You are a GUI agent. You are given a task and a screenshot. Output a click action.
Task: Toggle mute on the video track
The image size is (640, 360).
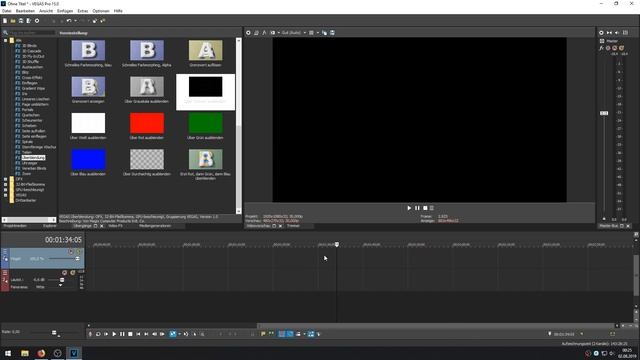pyautogui.click(x=71, y=252)
